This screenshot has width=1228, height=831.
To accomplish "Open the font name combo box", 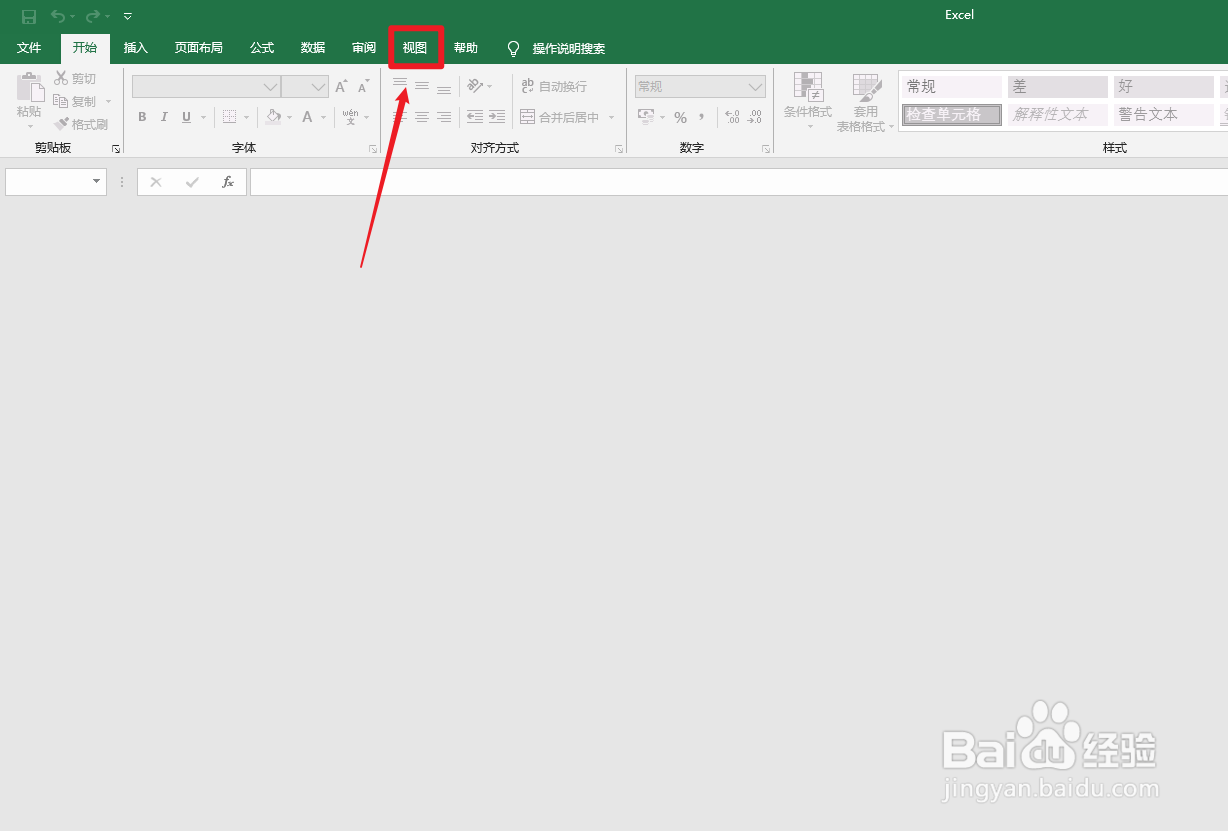I will (206, 87).
